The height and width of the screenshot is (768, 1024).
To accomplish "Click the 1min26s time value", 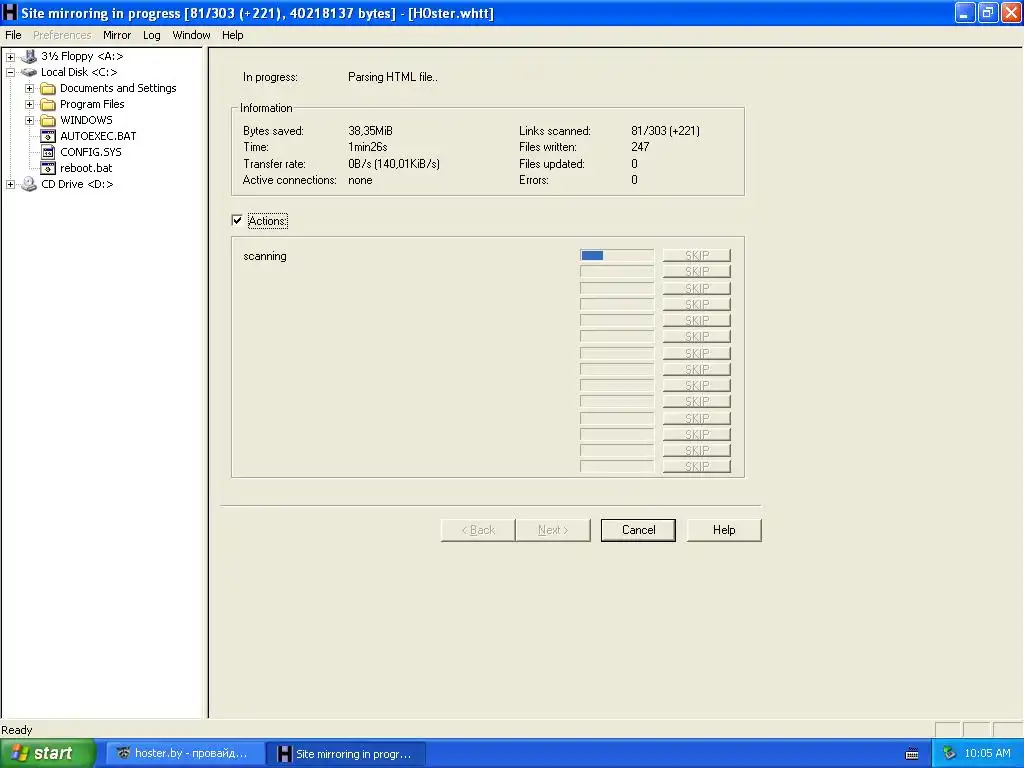I will [x=368, y=147].
